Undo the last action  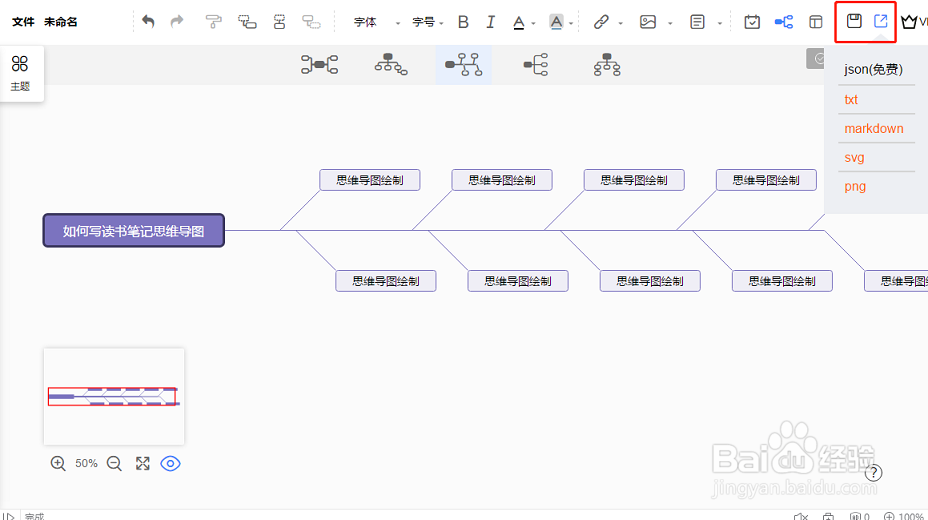148,22
